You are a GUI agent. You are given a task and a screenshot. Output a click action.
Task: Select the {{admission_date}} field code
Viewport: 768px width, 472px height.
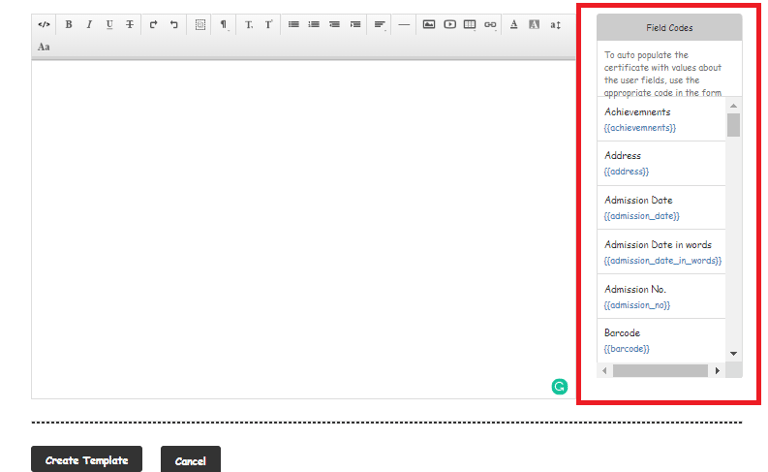[642, 216]
